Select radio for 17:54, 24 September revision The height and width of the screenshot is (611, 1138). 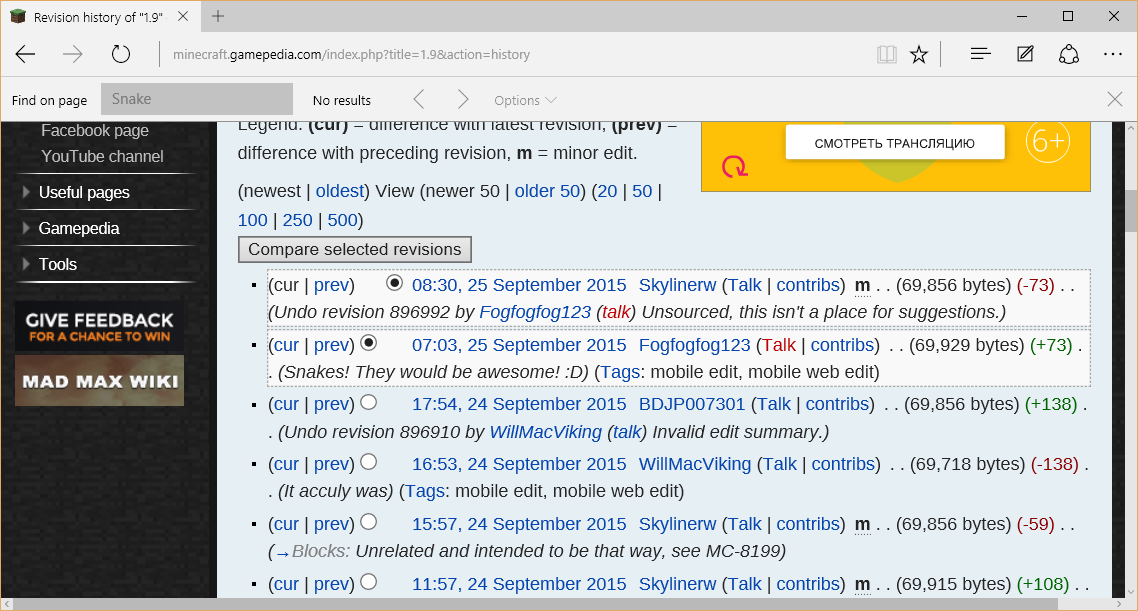coord(369,401)
